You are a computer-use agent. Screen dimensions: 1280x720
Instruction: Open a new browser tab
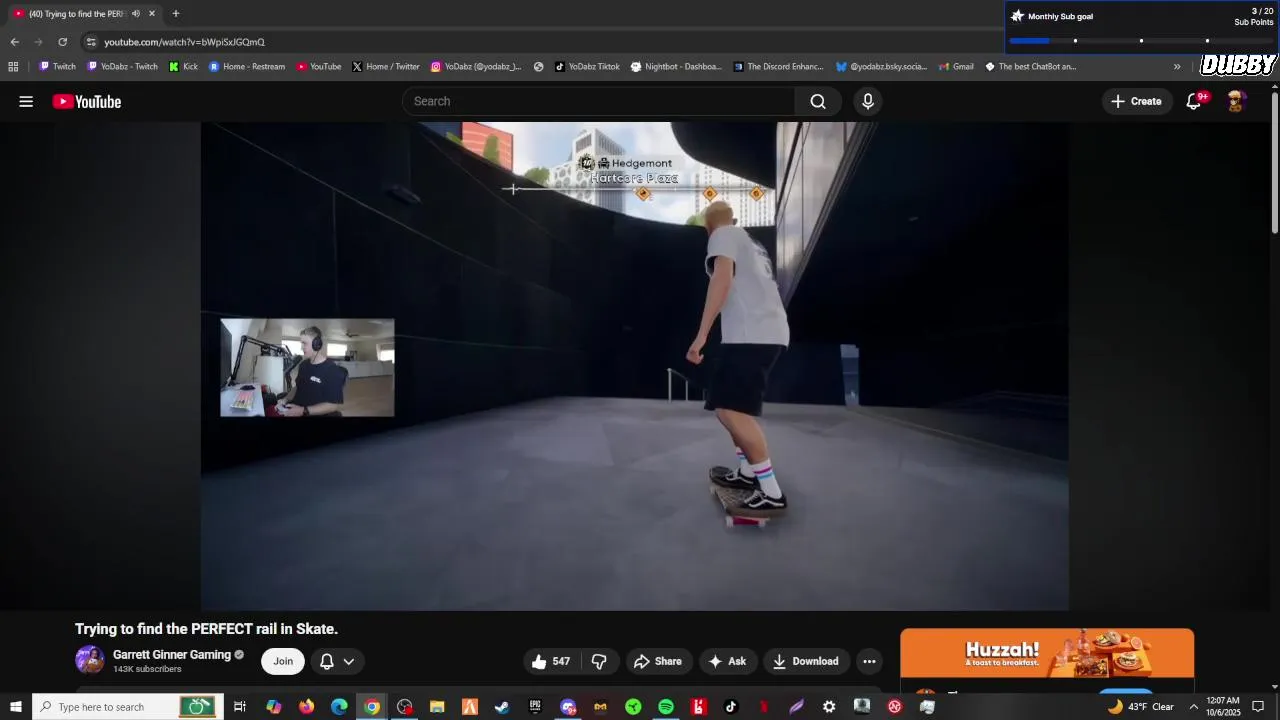pos(176,14)
